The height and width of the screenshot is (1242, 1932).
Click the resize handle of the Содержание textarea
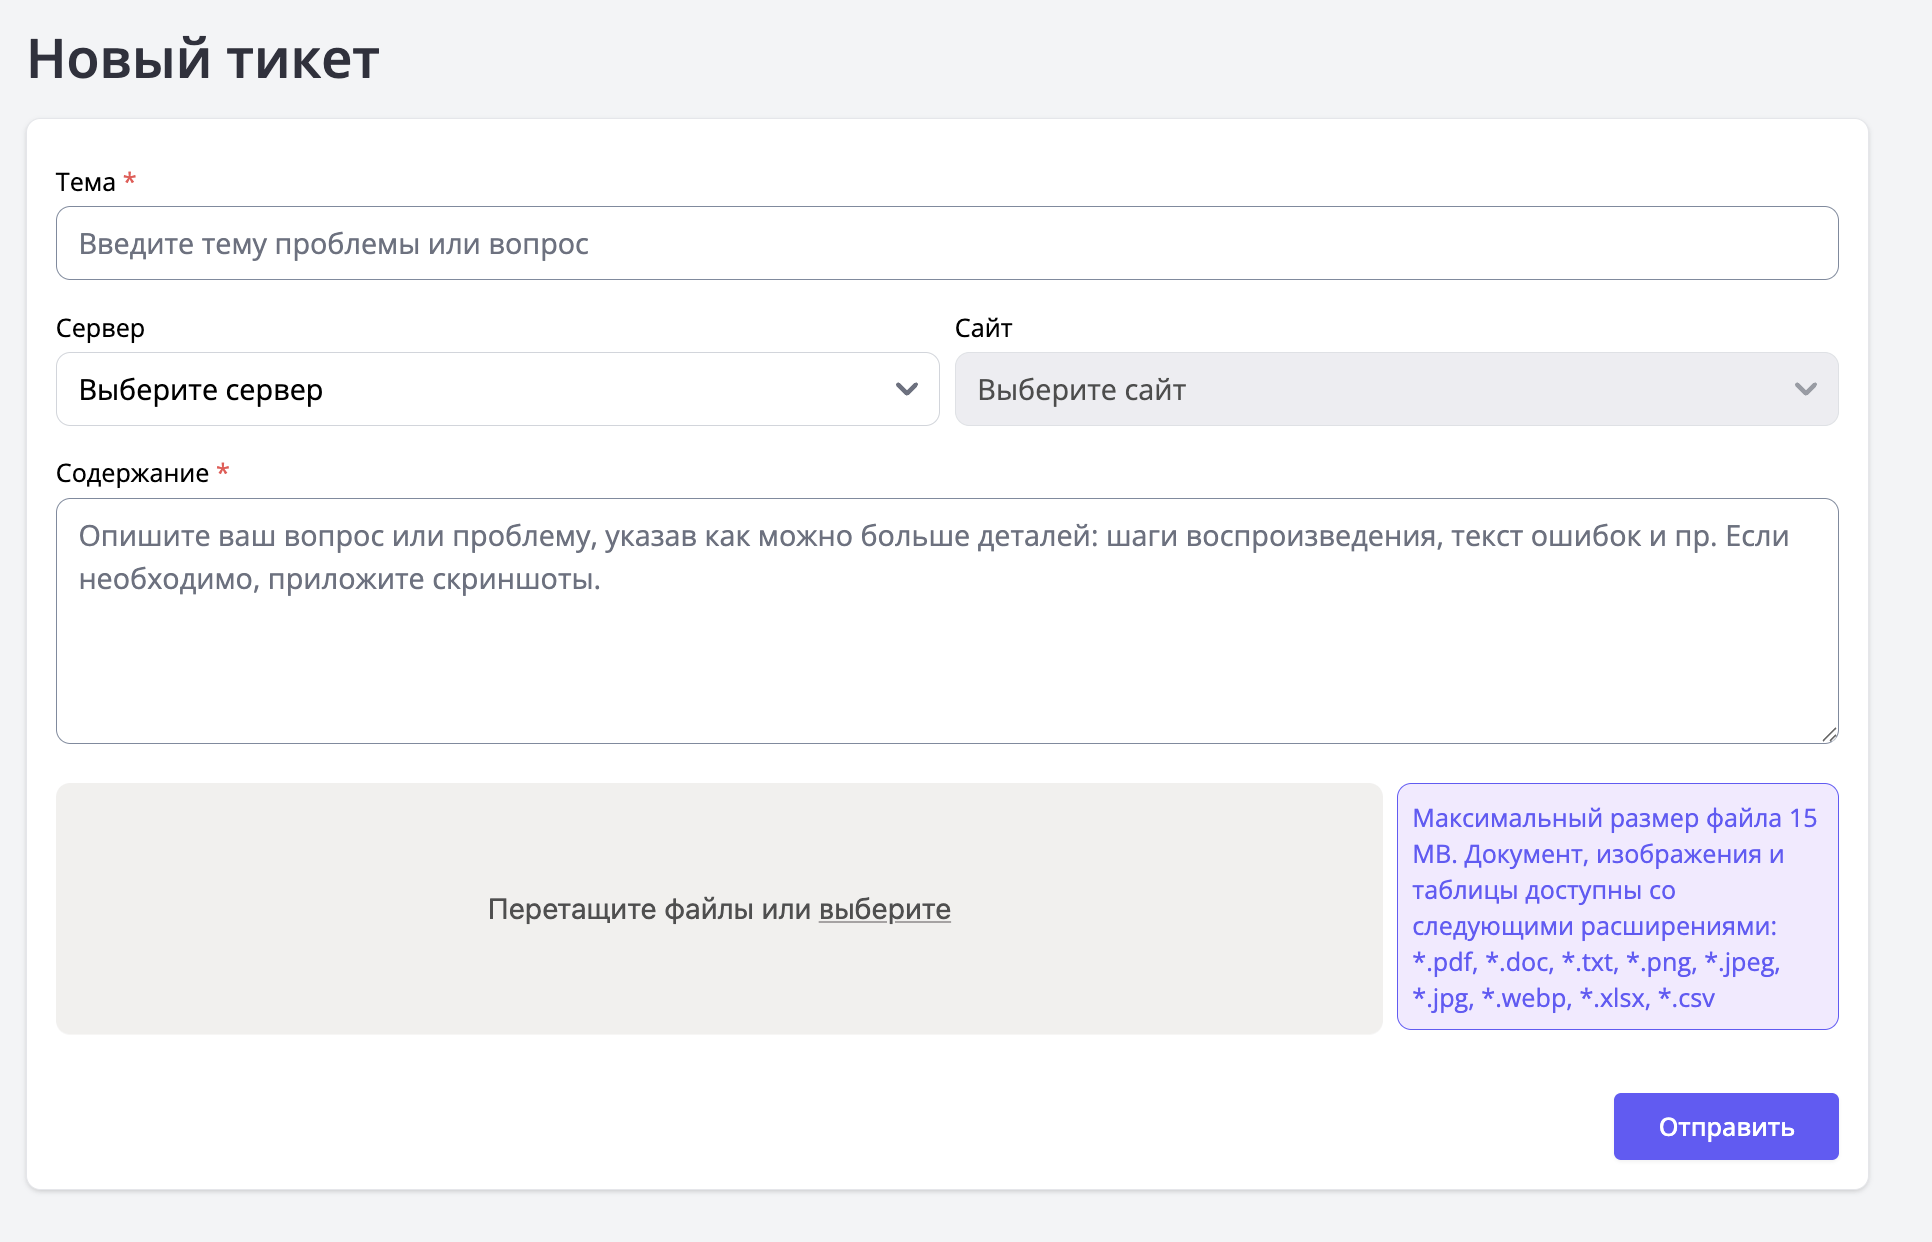[x=1830, y=733]
